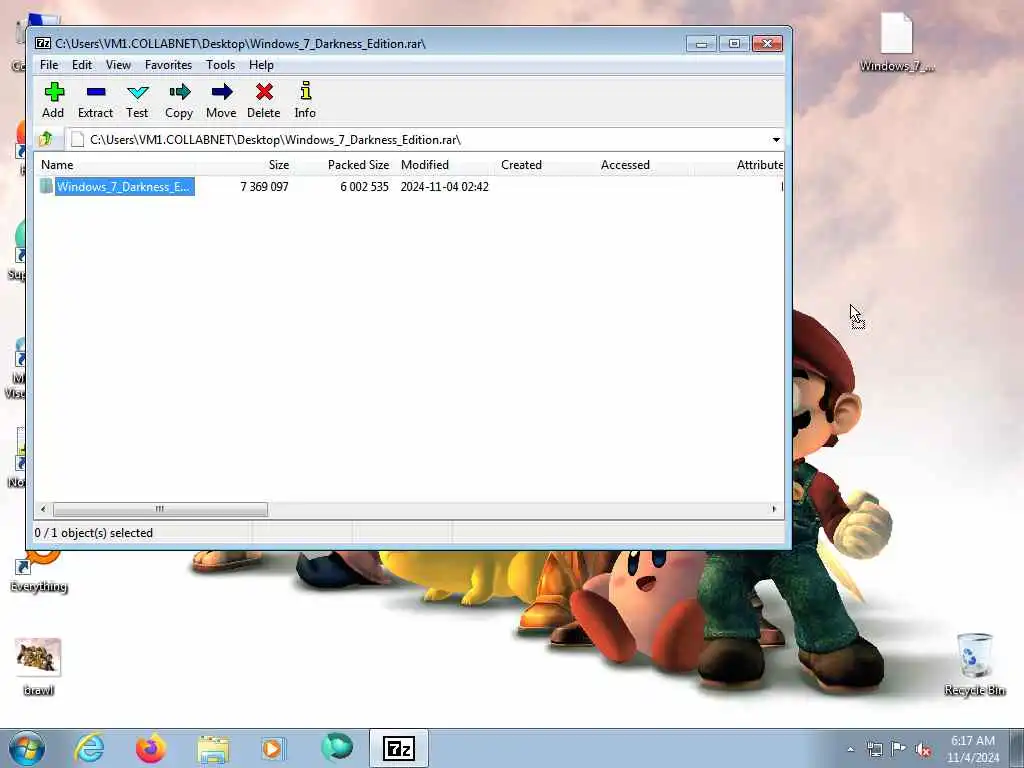
Task: Click the packed size 6 002 535
Action: (364, 187)
